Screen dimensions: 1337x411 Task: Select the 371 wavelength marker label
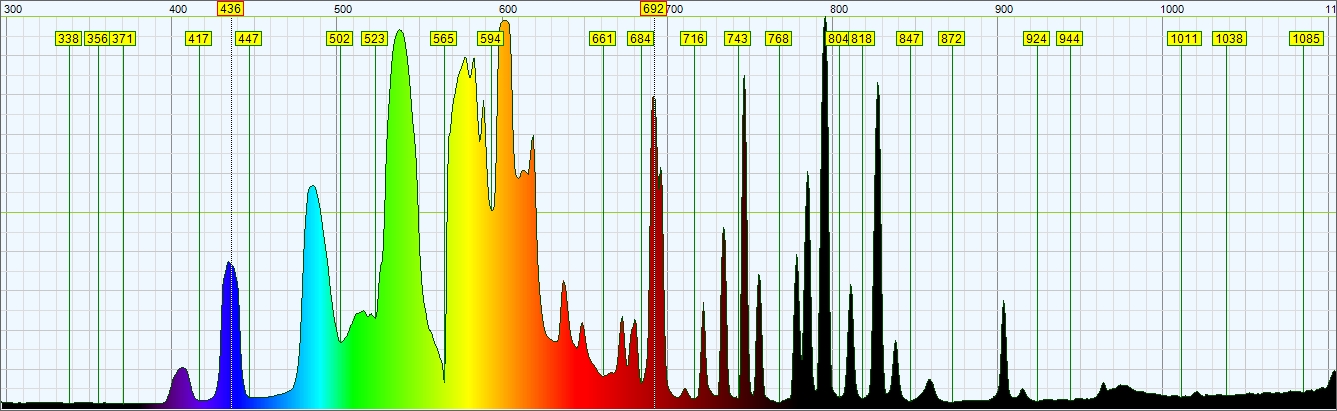[122, 39]
